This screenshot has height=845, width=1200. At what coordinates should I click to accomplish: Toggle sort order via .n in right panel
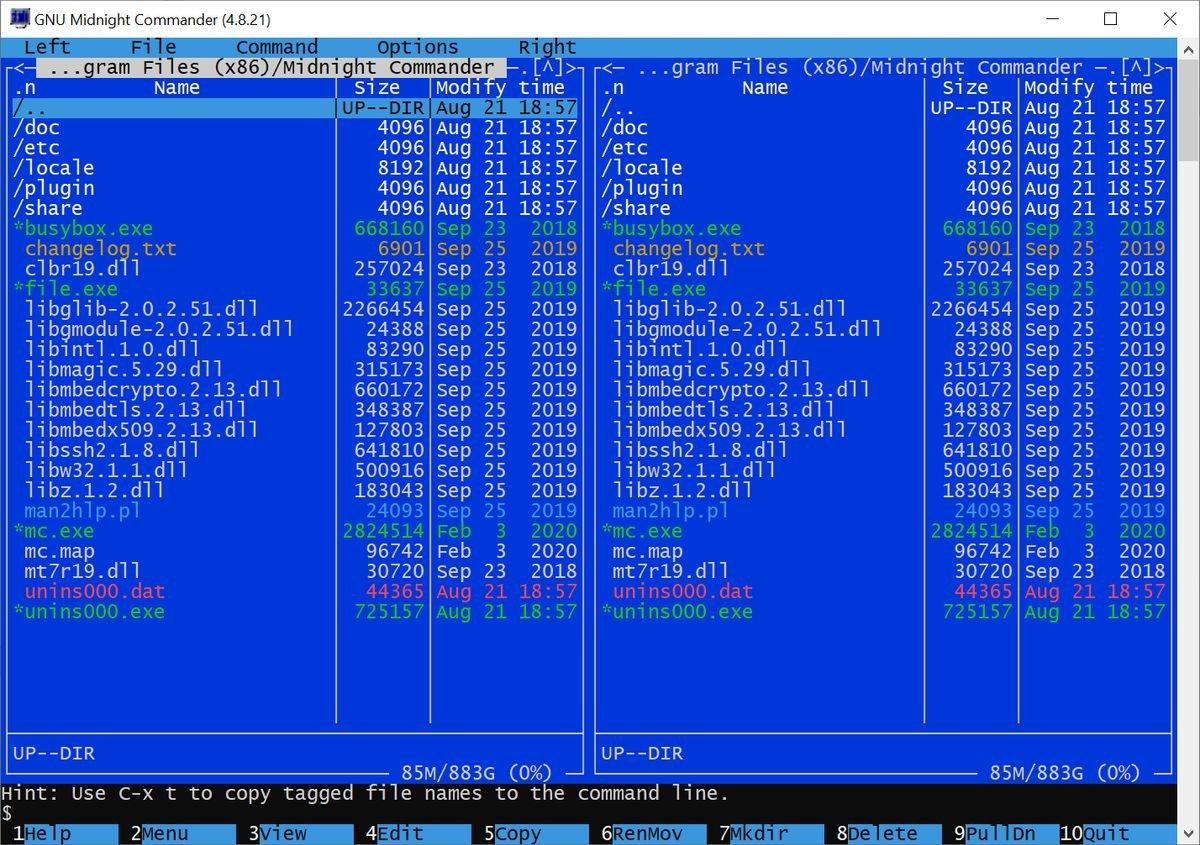[612, 87]
